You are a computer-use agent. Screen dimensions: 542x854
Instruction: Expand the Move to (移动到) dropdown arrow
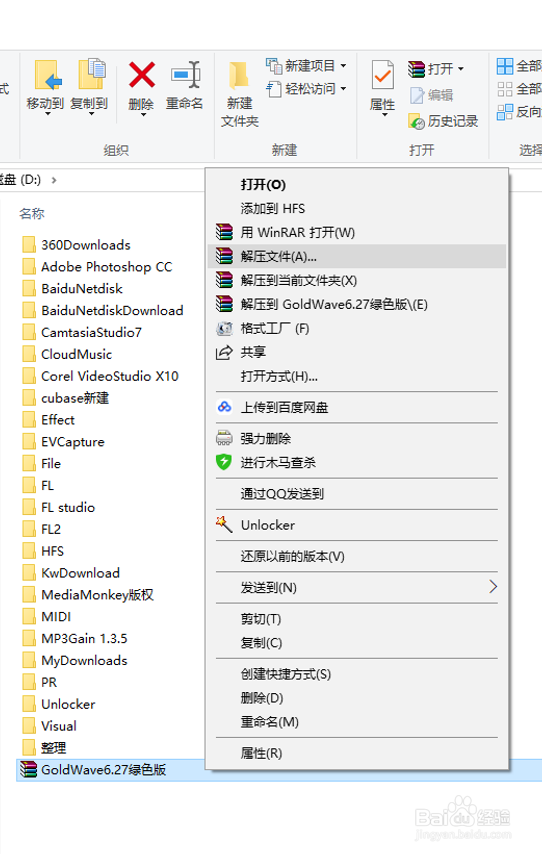click(x=47, y=114)
